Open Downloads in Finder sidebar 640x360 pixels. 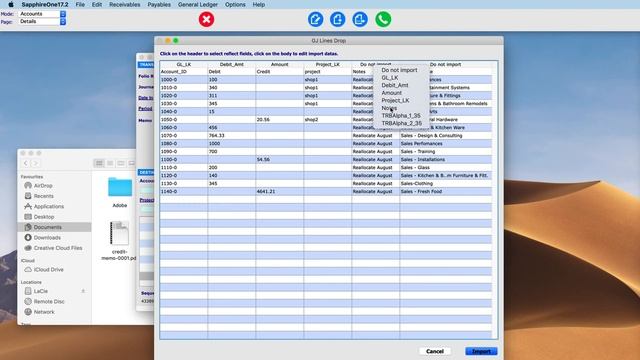click(x=47, y=238)
